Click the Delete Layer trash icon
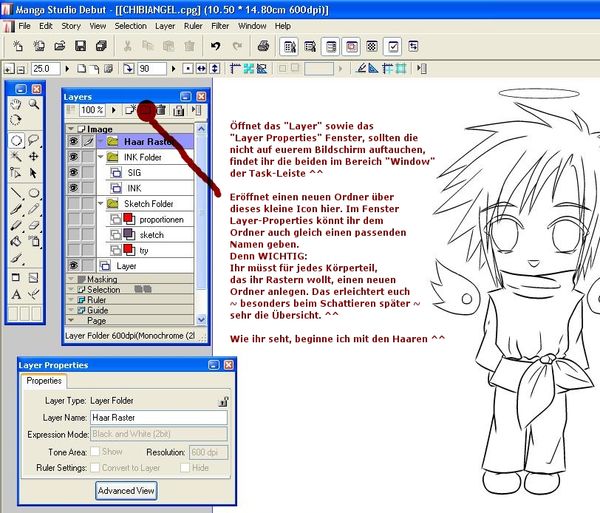This screenshot has width=600, height=513. tap(161, 110)
